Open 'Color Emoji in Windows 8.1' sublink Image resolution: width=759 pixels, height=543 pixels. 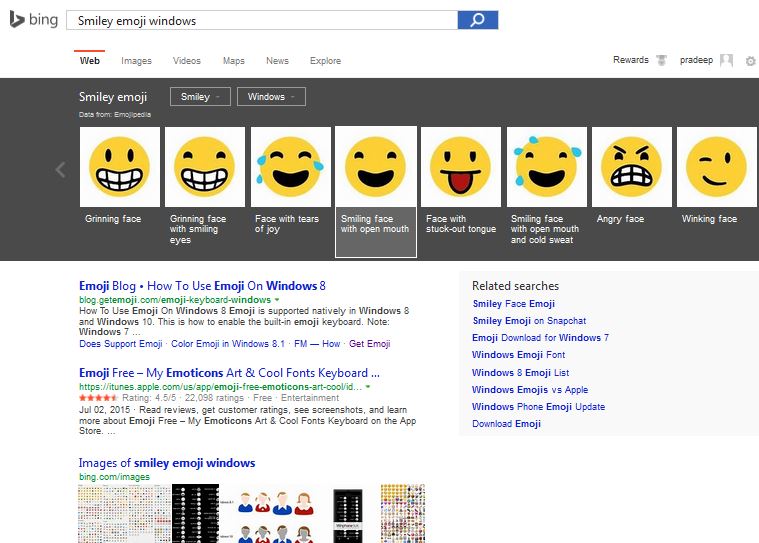click(x=228, y=344)
